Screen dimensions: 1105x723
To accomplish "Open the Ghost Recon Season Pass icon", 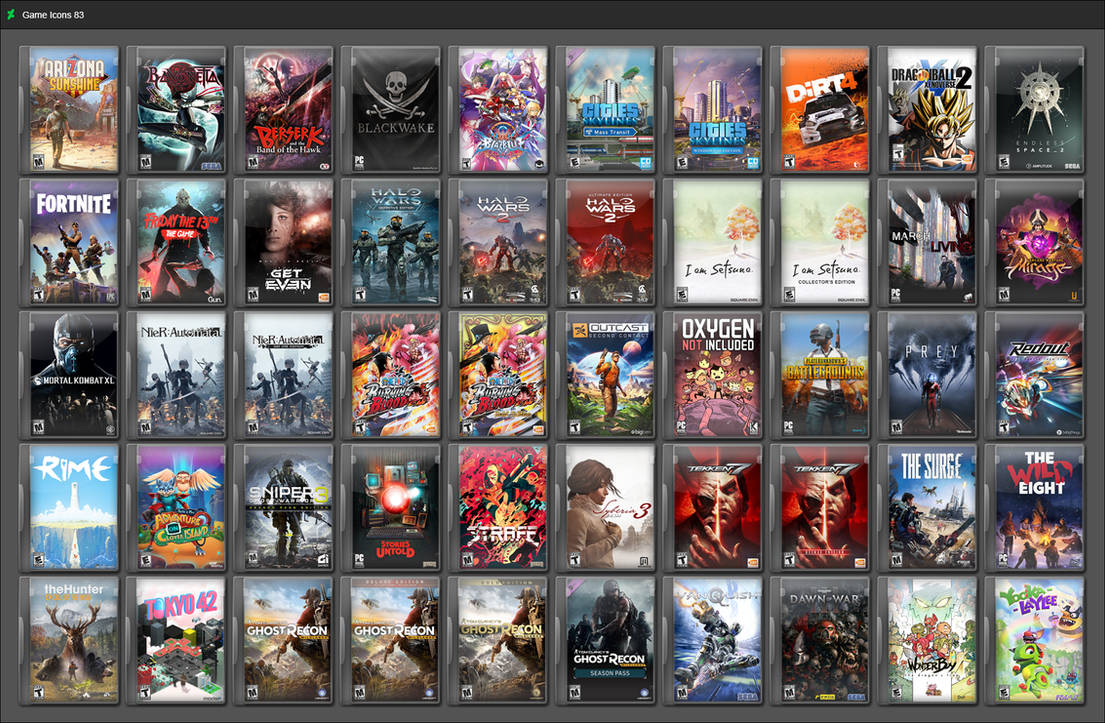I will pyautogui.click(x=605, y=641).
